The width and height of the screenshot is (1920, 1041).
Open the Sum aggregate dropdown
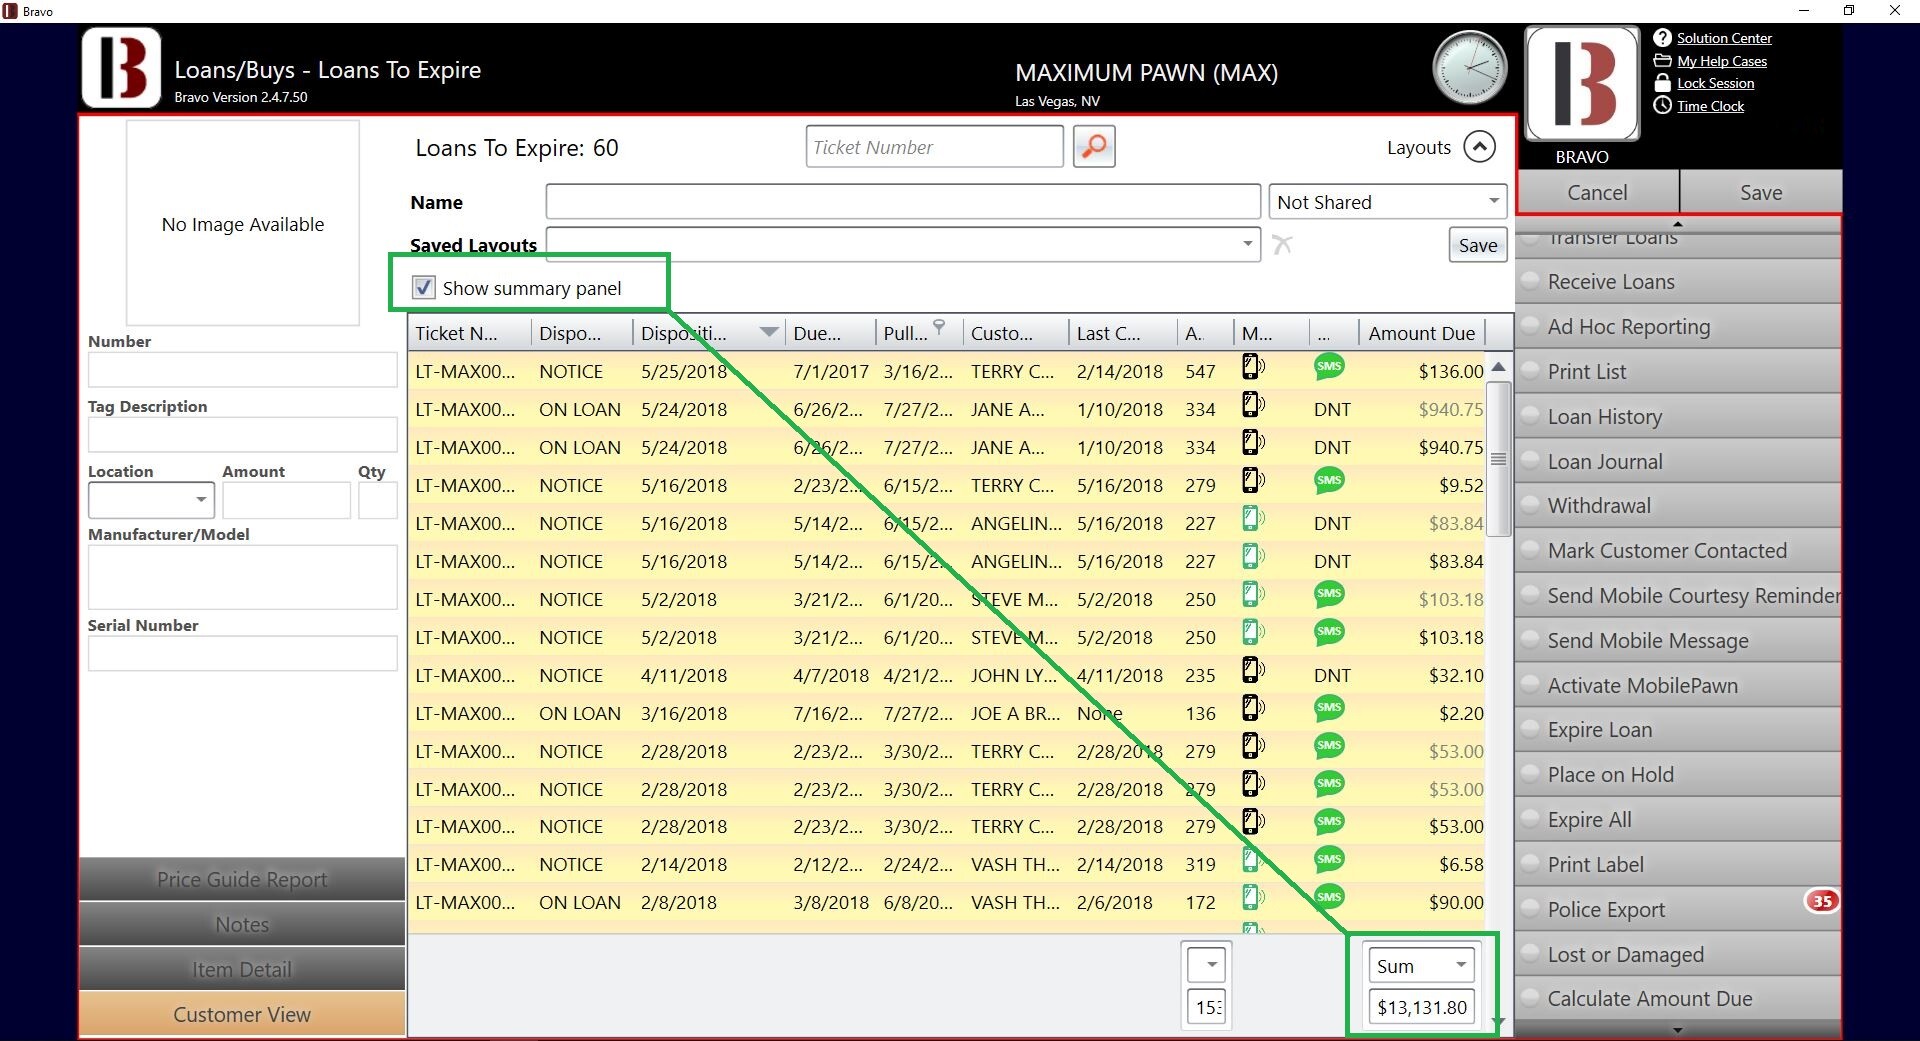pyautogui.click(x=1421, y=966)
